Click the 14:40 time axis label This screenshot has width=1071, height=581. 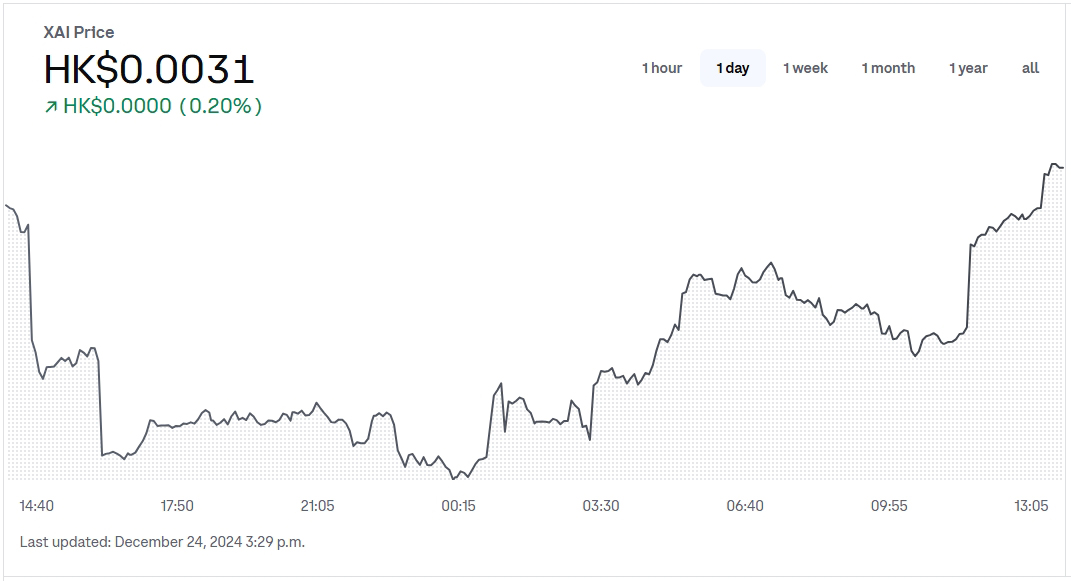37,506
